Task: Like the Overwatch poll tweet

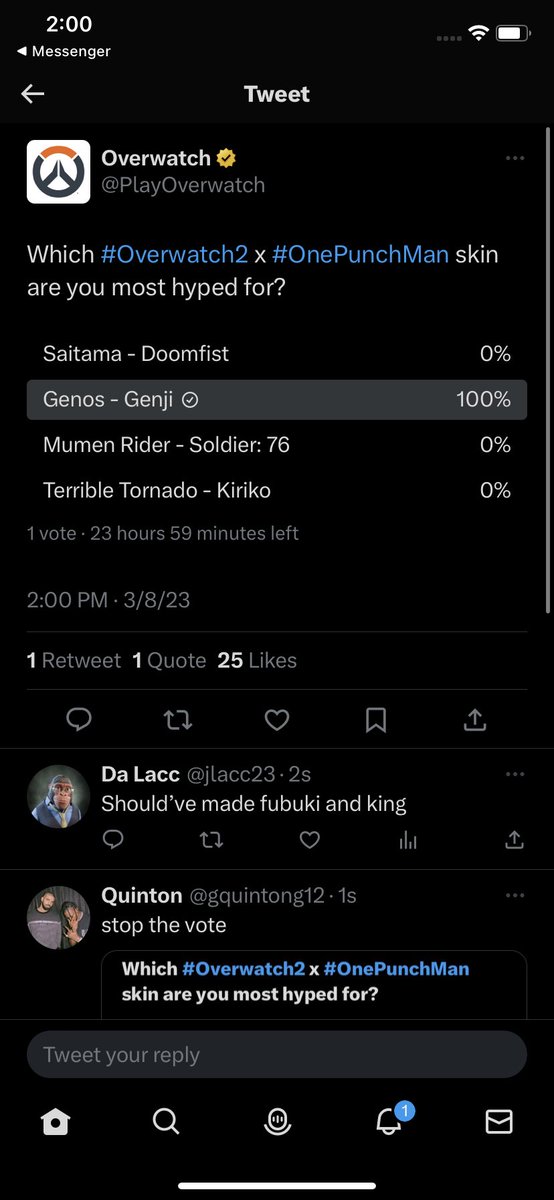Action: tap(277, 719)
